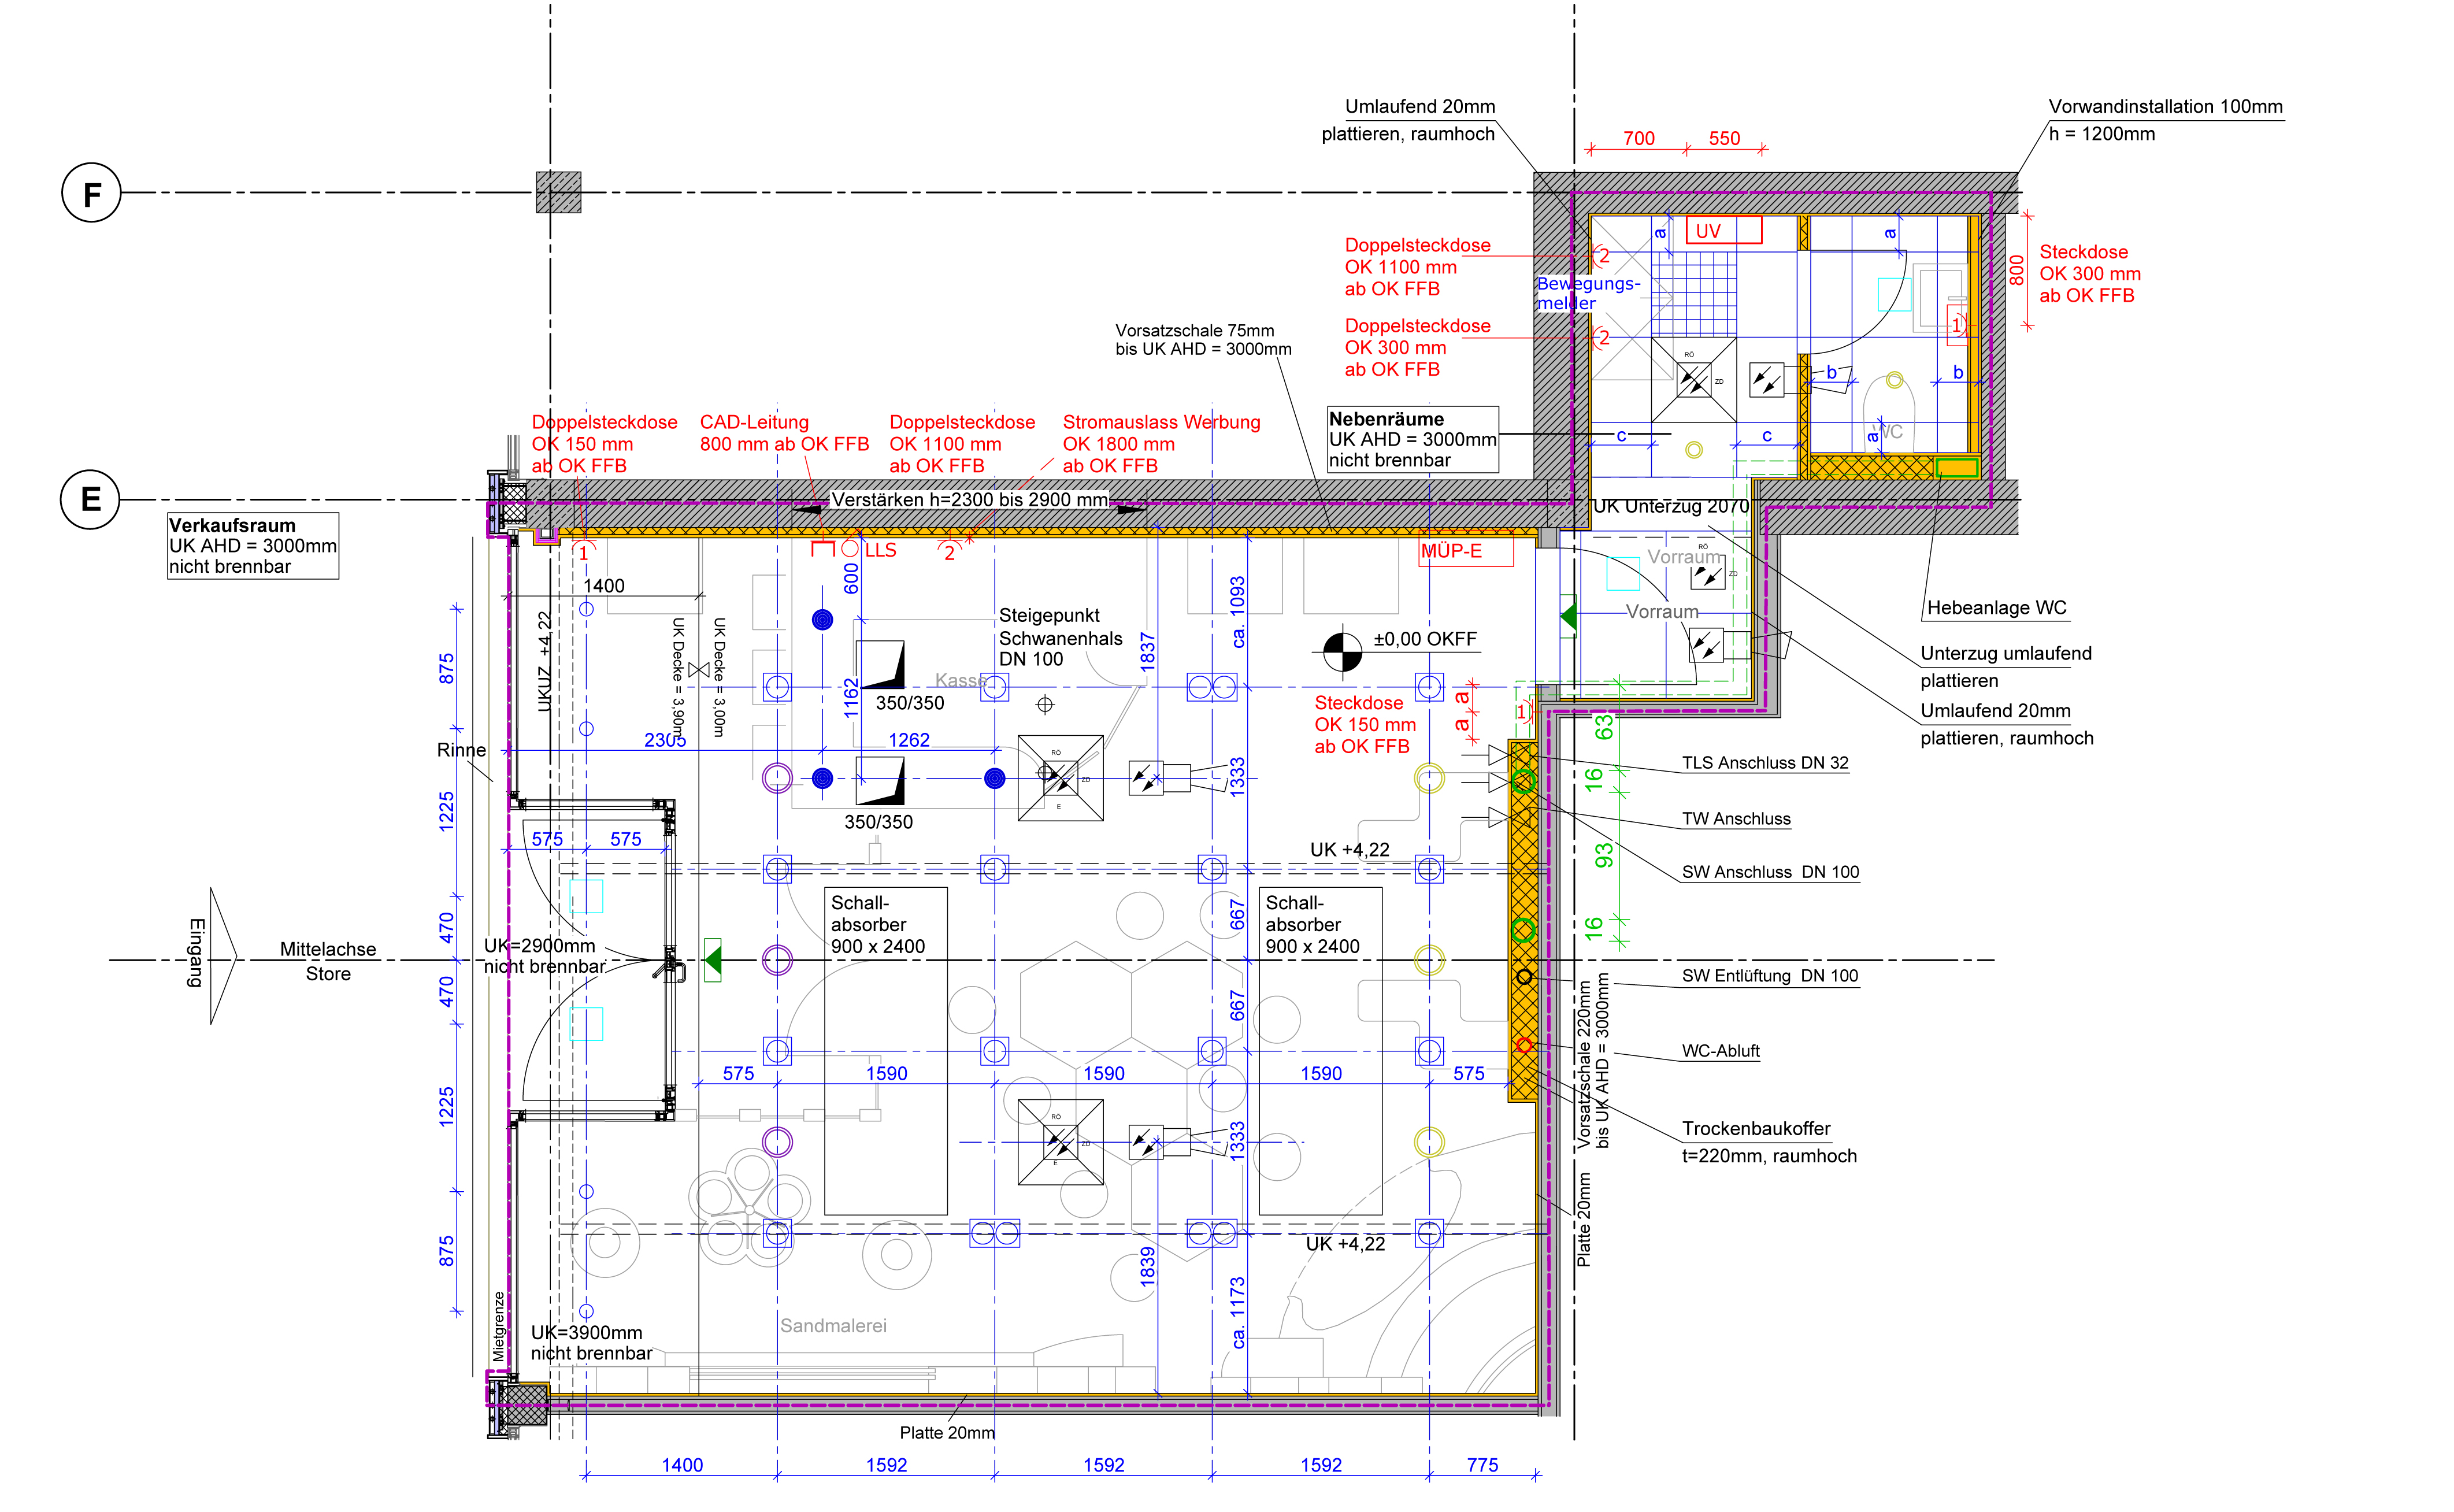Click the LLS socket label
Image resolution: width=2454 pixels, height=1512 pixels.
pyautogui.click(x=880, y=550)
